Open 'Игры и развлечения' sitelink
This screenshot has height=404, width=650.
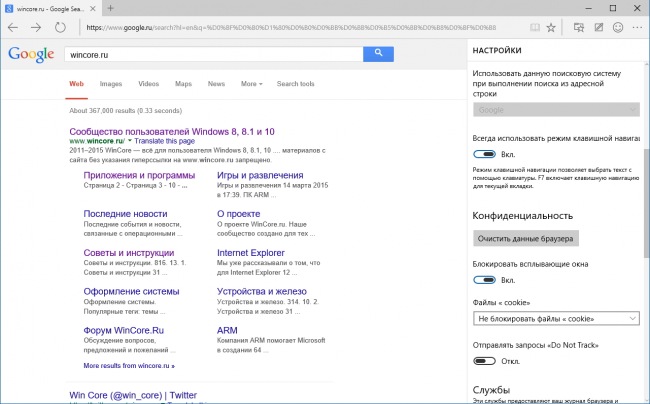[x=260, y=175]
